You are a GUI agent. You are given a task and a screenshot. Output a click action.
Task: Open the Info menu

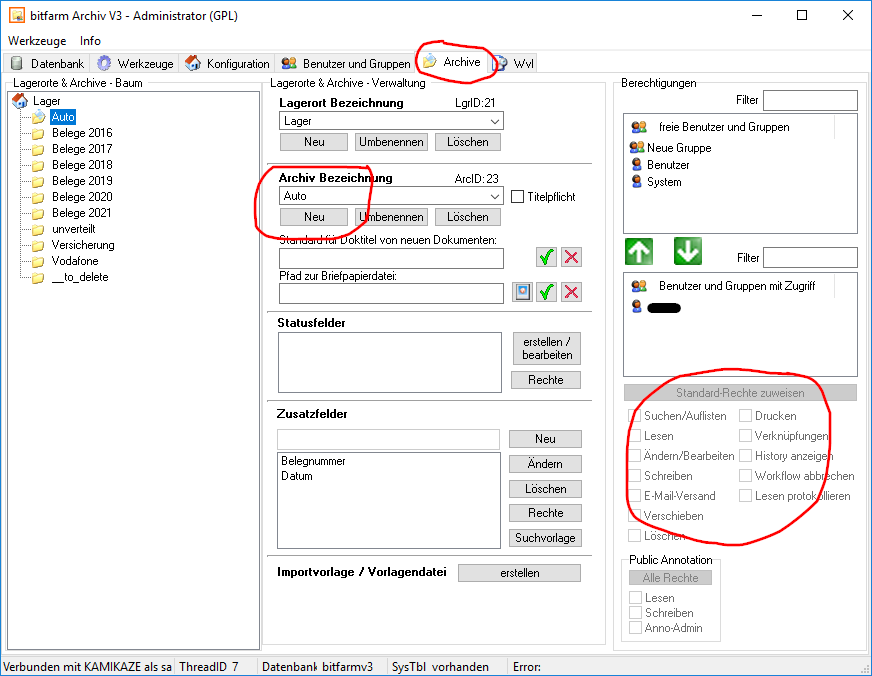tap(90, 41)
